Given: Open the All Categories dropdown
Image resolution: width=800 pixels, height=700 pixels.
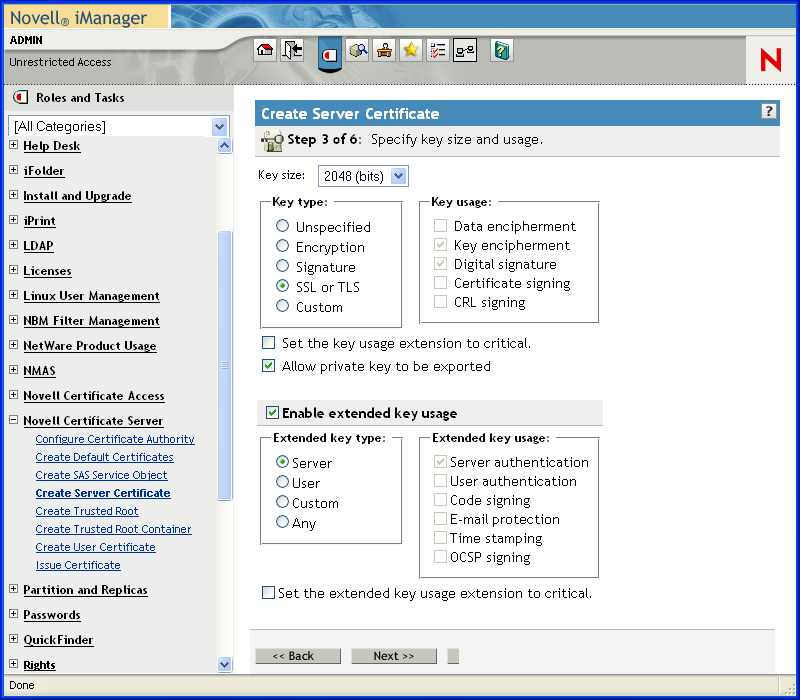Looking at the screenshot, I should pyautogui.click(x=119, y=126).
